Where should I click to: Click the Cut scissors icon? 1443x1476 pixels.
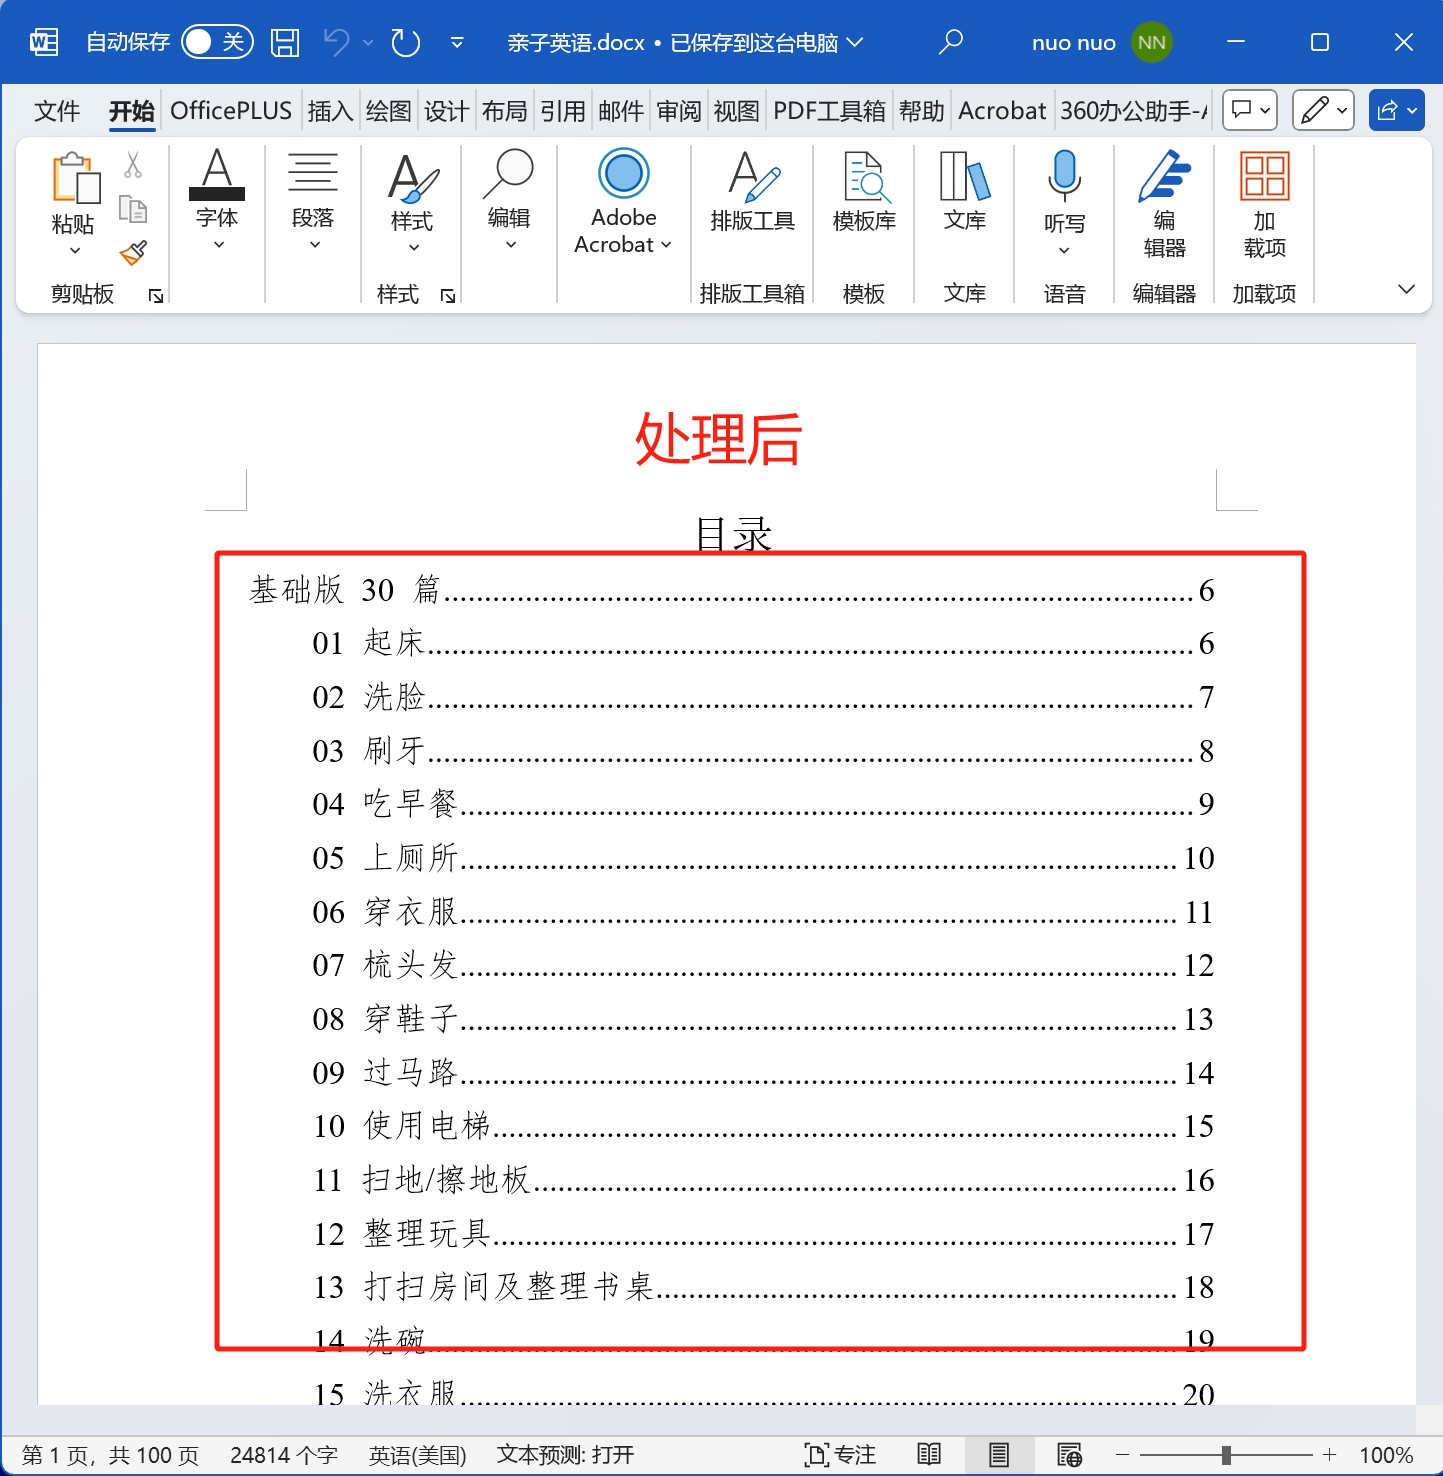(133, 164)
